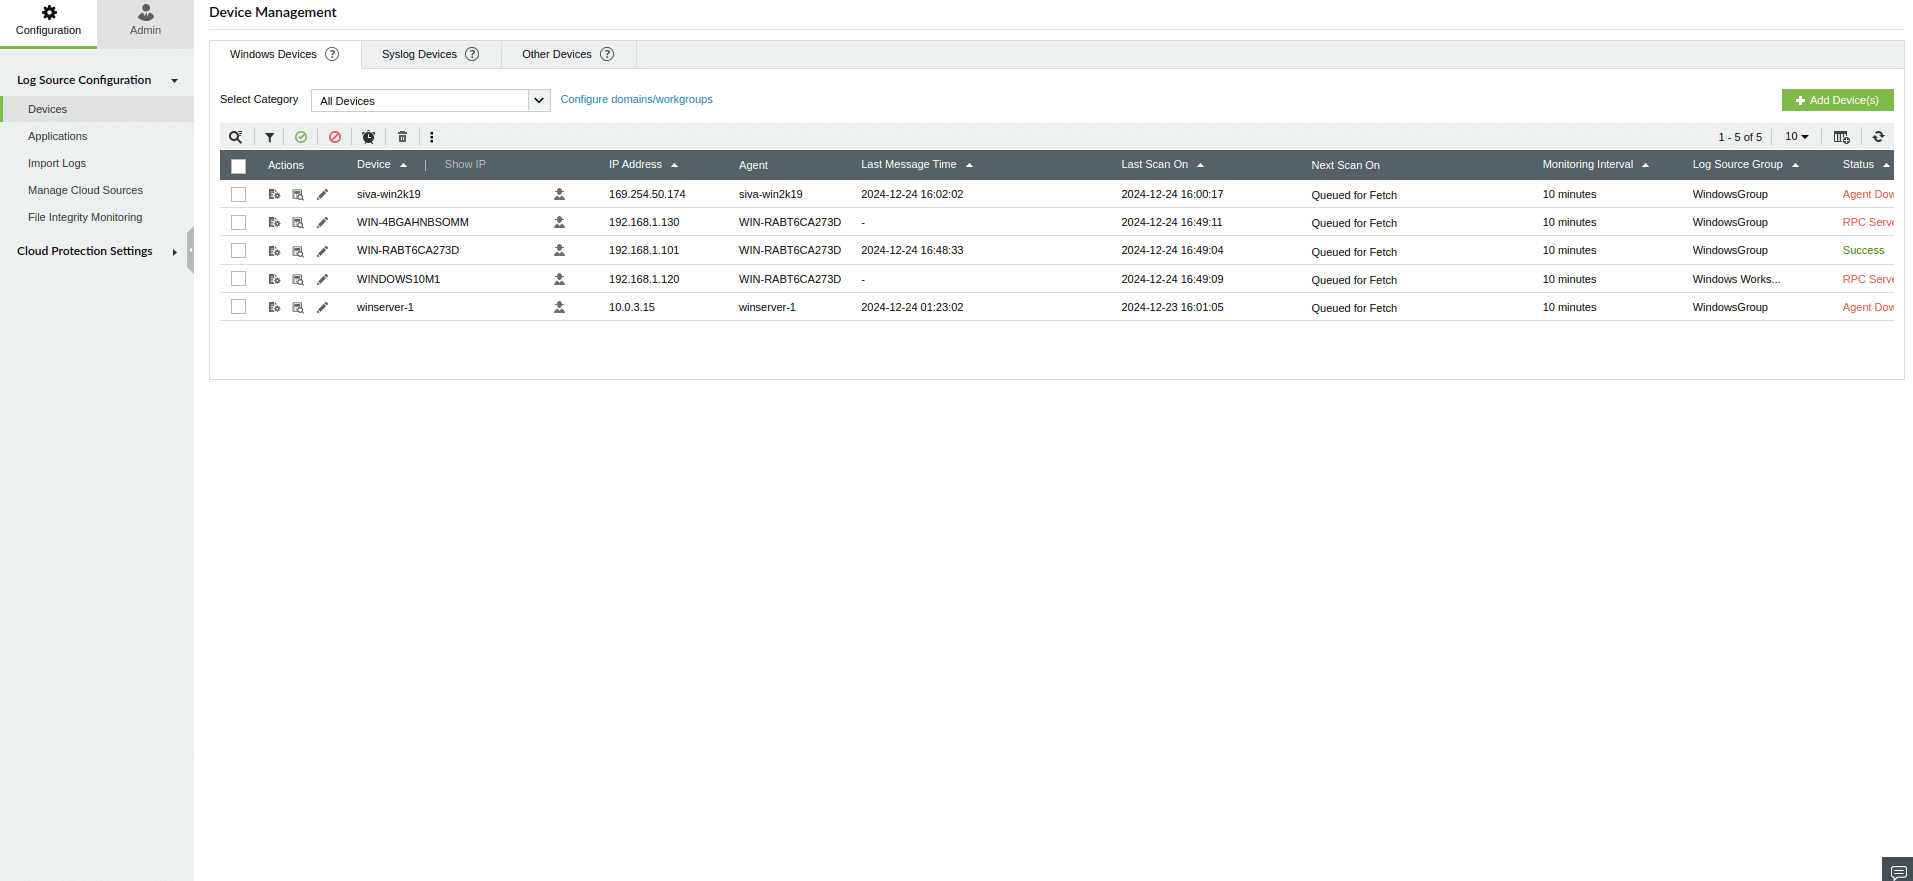Sort by Monitoring Interval column
1913x881 pixels.
coord(1595,164)
